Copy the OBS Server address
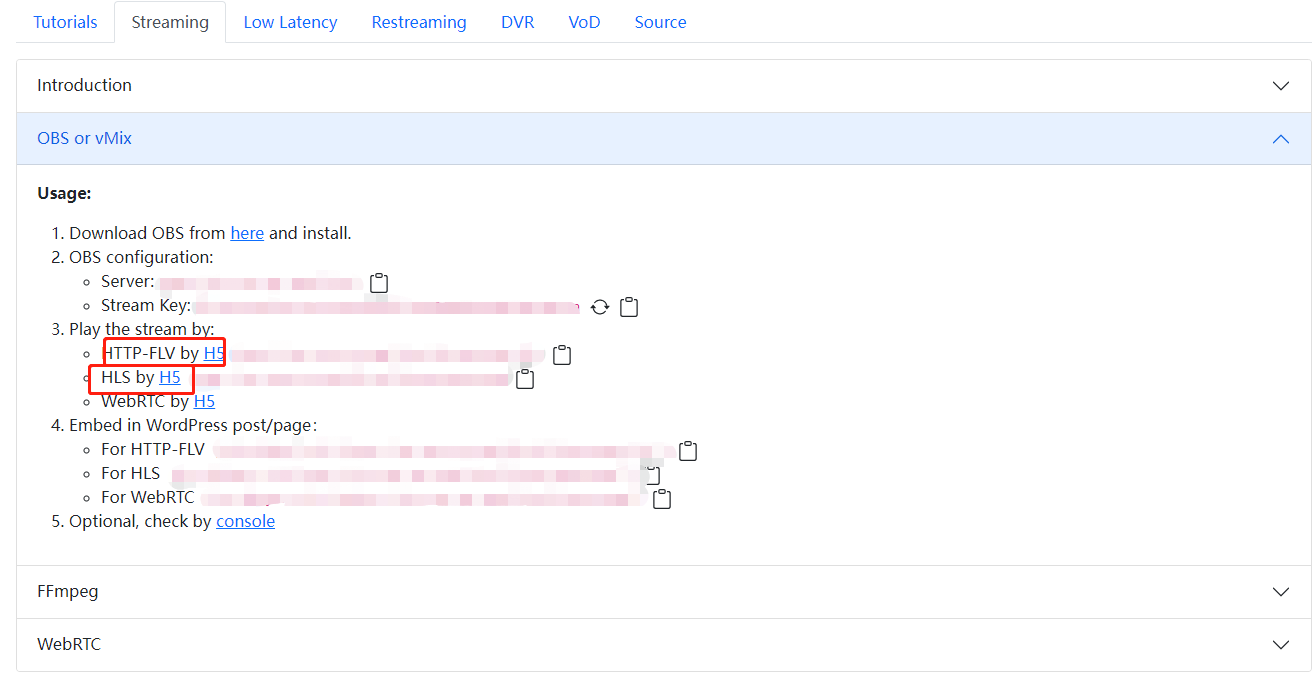1315x680 pixels. [x=379, y=283]
